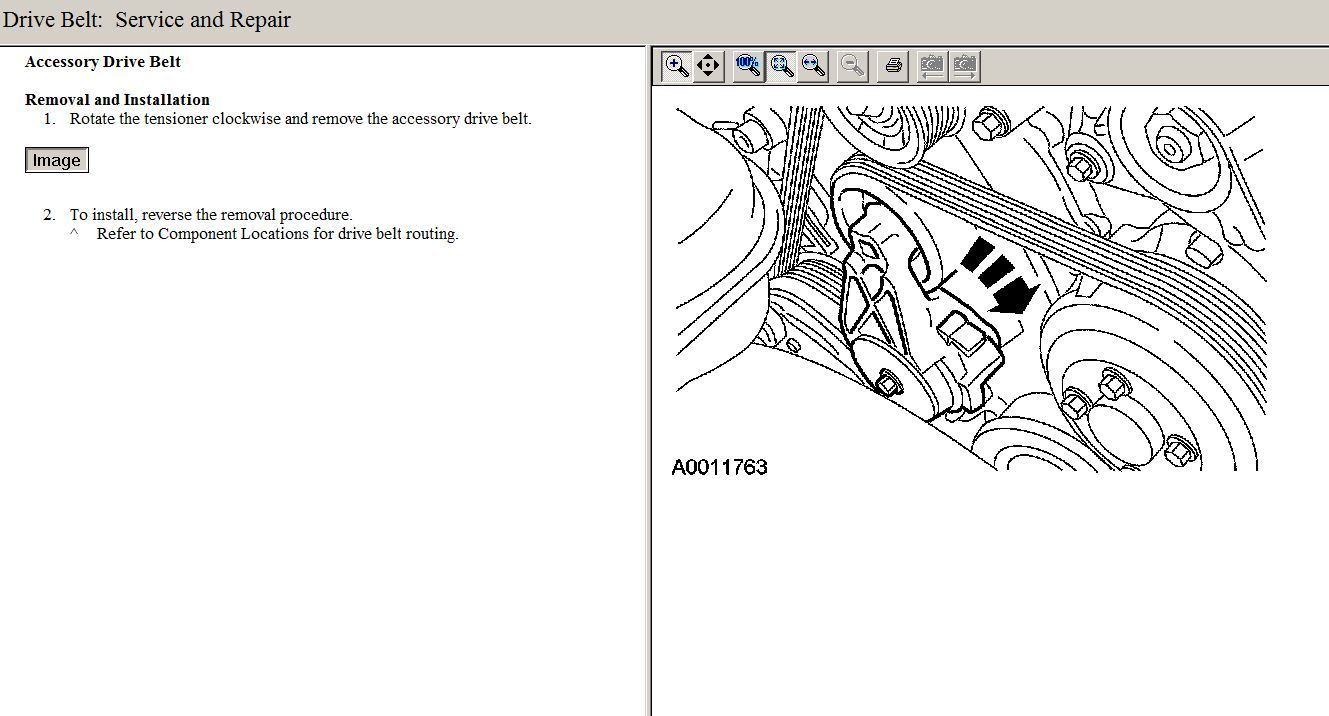The image size is (1329, 716).
Task: Go to previous image with camera icon
Action: [x=931, y=66]
